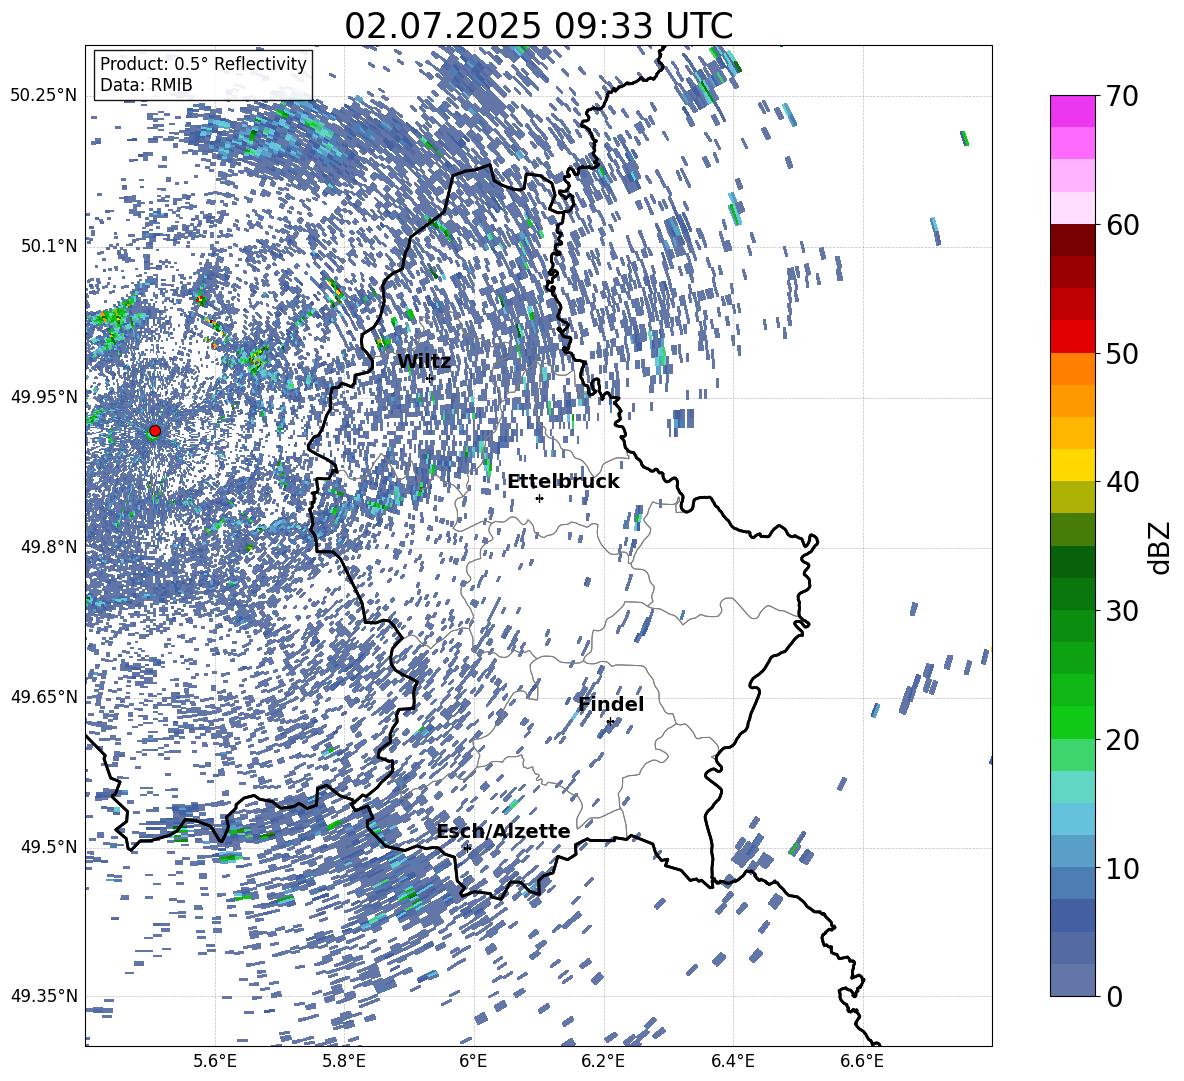Click the 49.8°N latitude tick label

pyautogui.click(x=48, y=547)
